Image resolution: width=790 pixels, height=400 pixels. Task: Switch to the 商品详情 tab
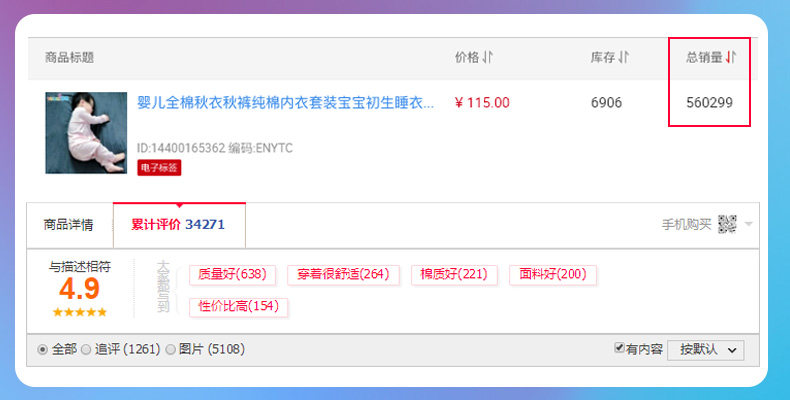[x=69, y=225]
